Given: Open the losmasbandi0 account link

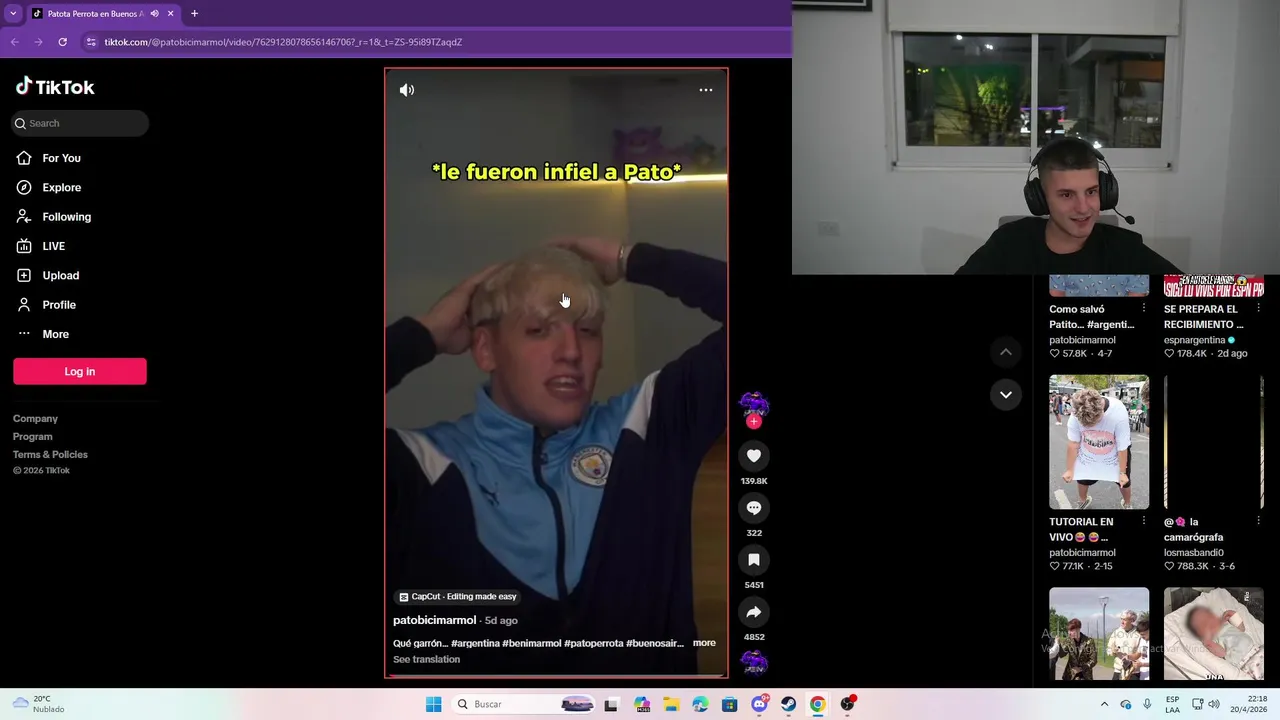Looking at the screenshot, I should click(1194, 553).
